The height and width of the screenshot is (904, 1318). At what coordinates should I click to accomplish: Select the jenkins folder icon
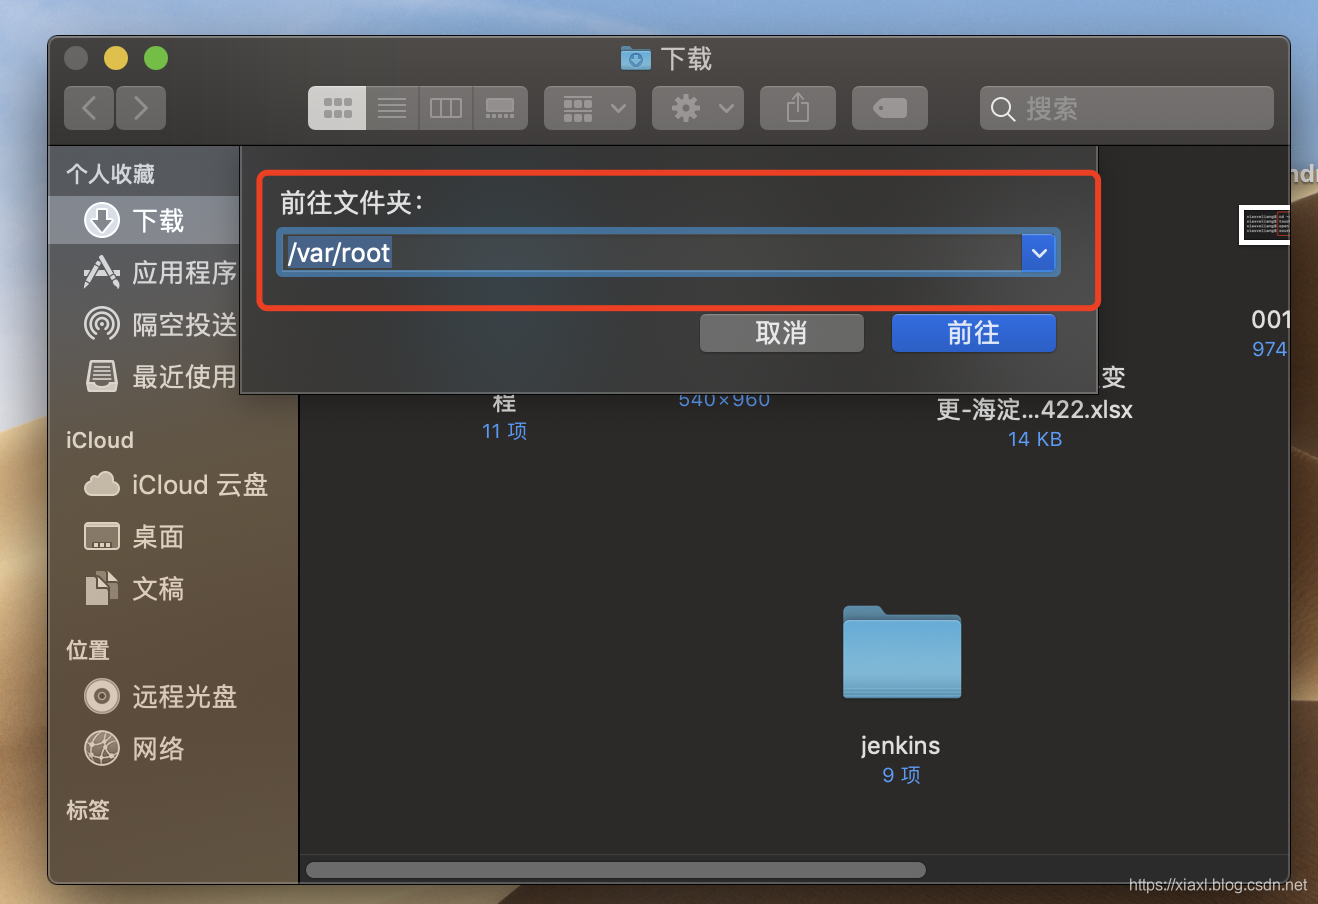point(902,652)
